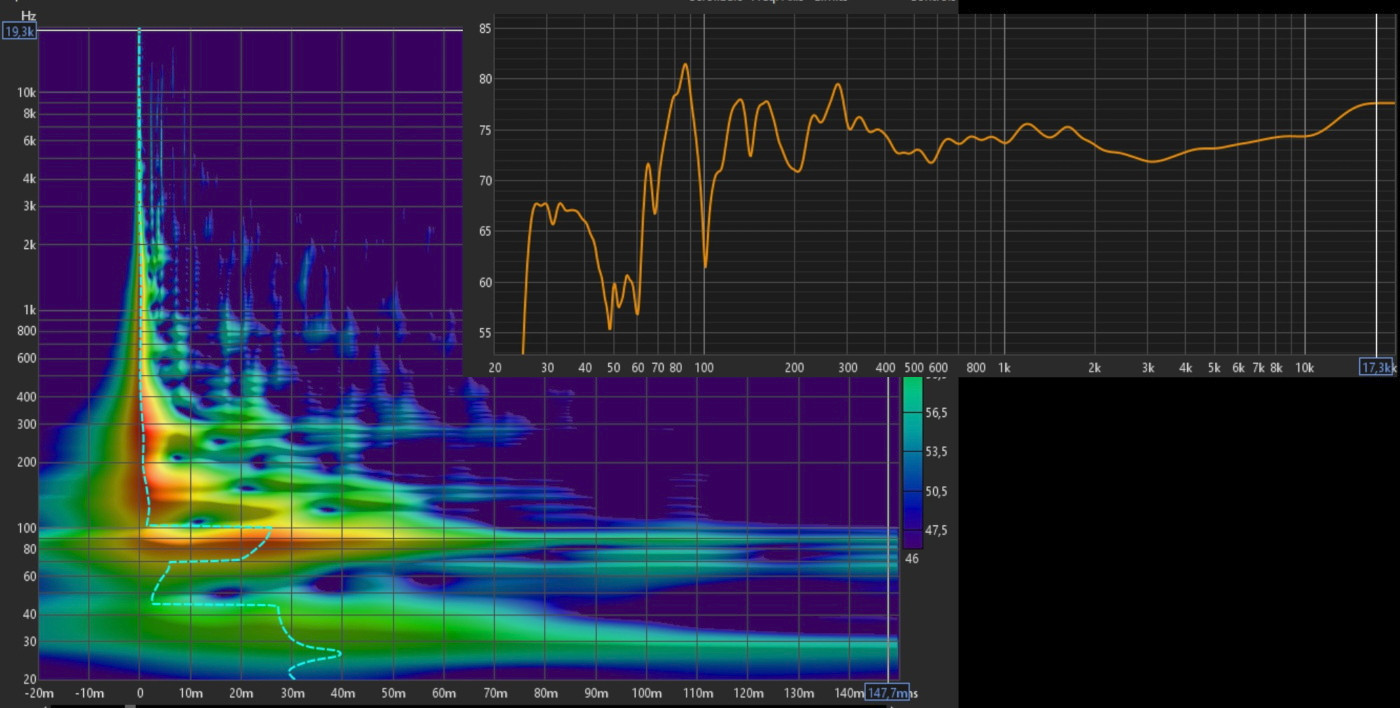Click the horizontal scrollbar thumb below spectrogram

[x=130, y=705]
